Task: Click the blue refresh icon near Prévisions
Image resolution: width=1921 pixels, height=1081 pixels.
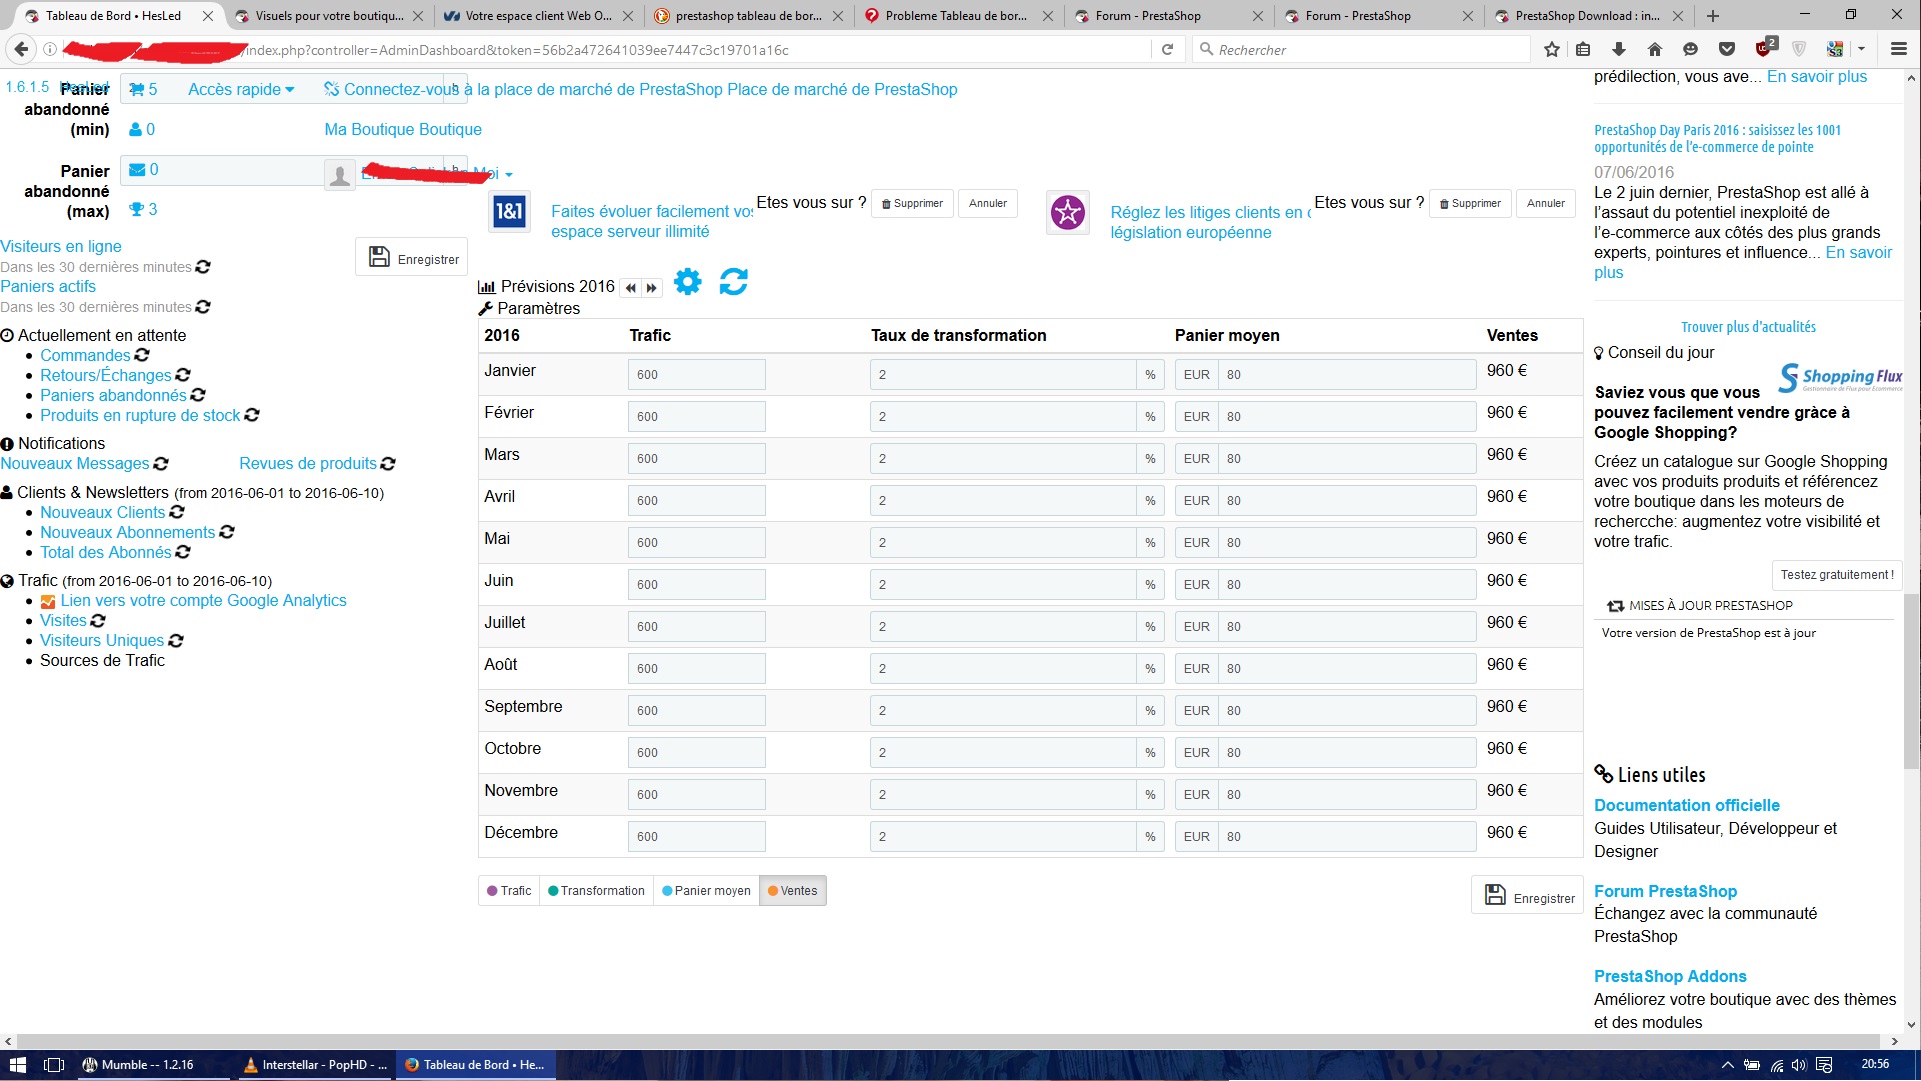Action: click(x=733, y=282)
